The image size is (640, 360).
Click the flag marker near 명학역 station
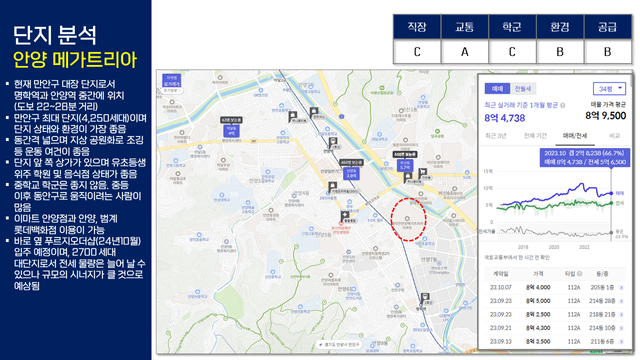[425, 298]
